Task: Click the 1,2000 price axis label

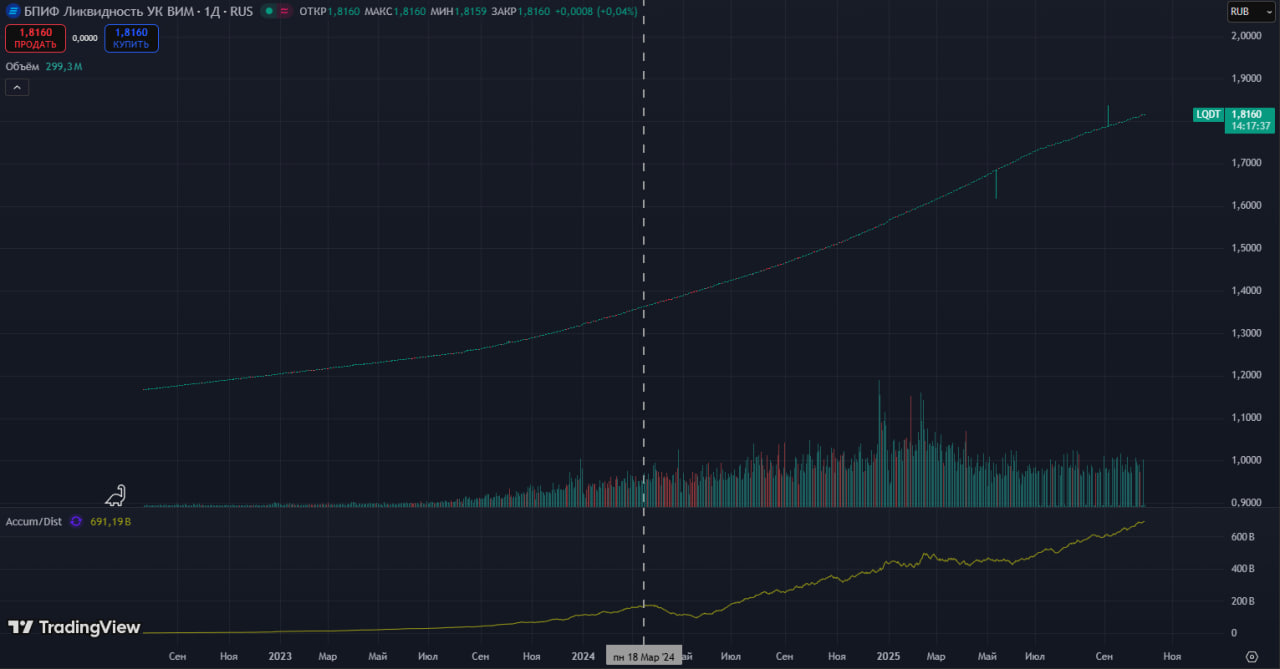Action: coord(1246,375)
